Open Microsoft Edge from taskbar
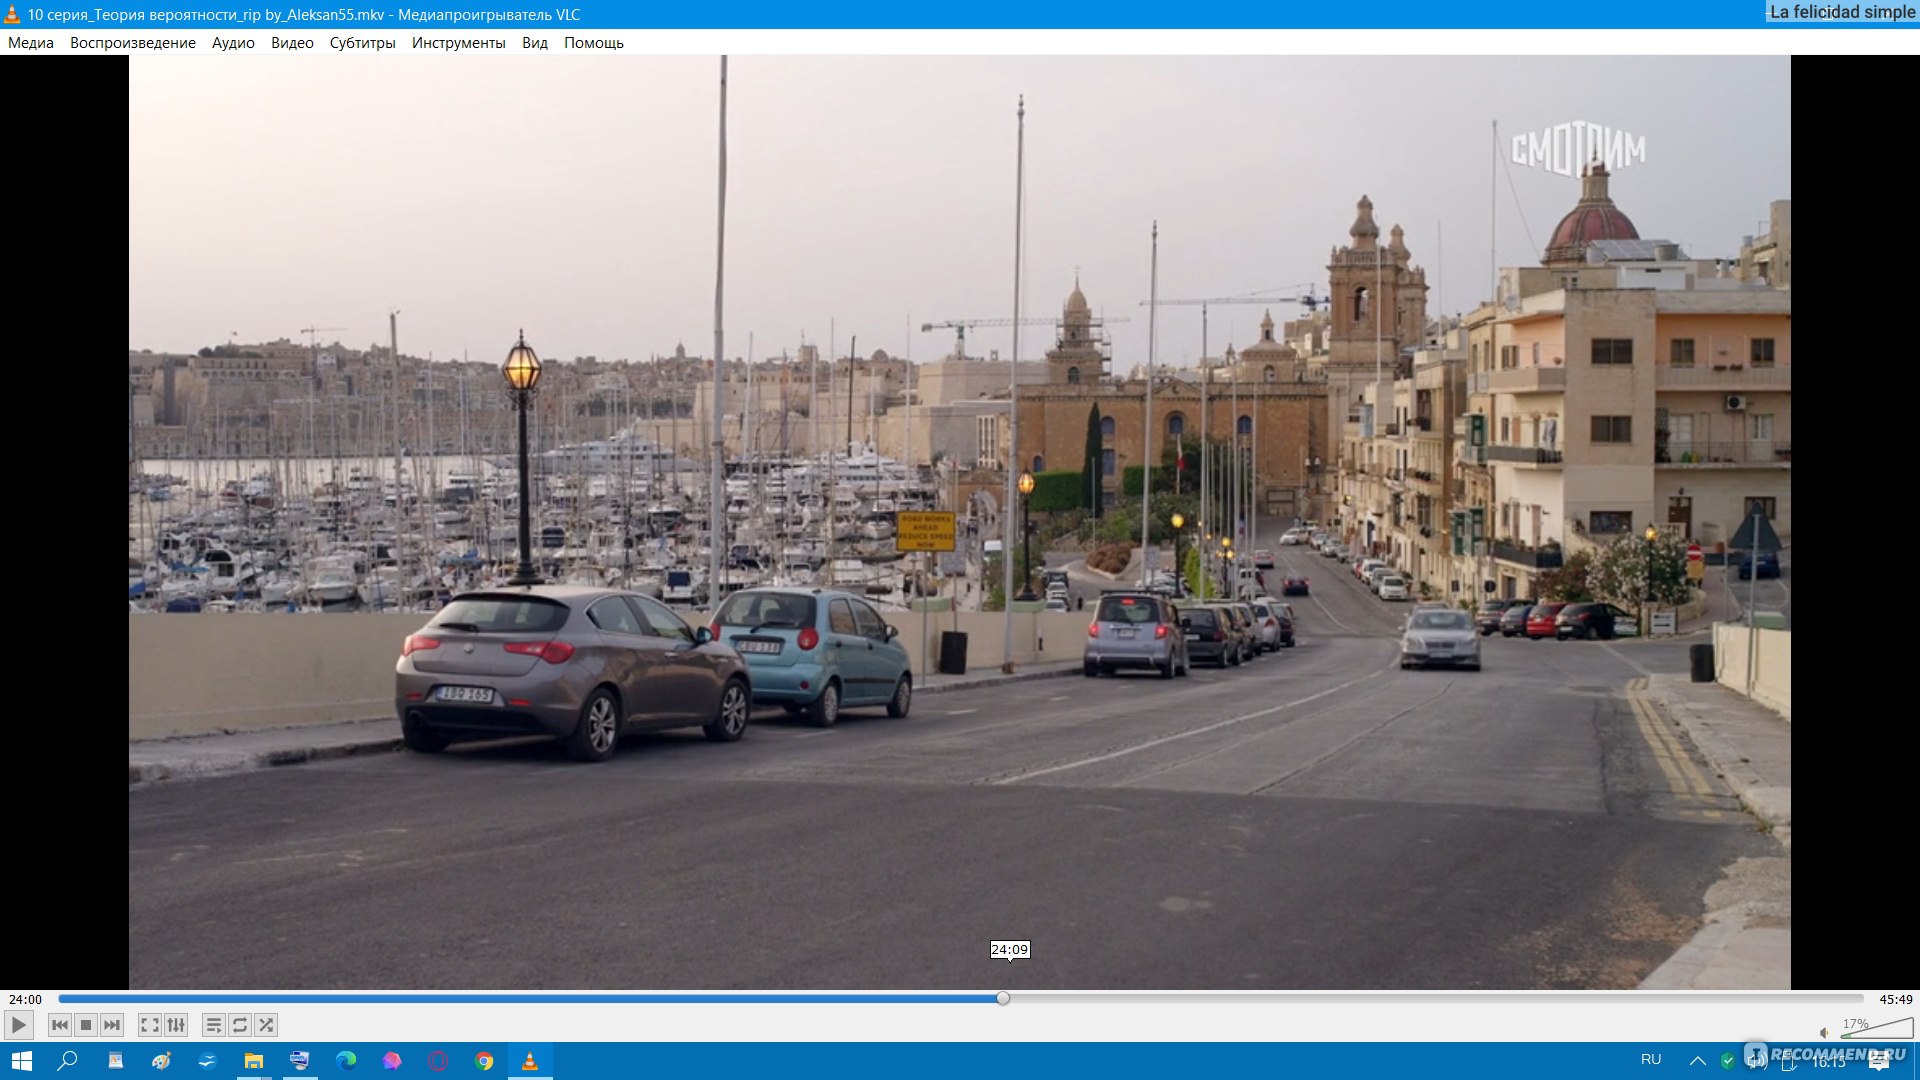 tap(346, 1061)
